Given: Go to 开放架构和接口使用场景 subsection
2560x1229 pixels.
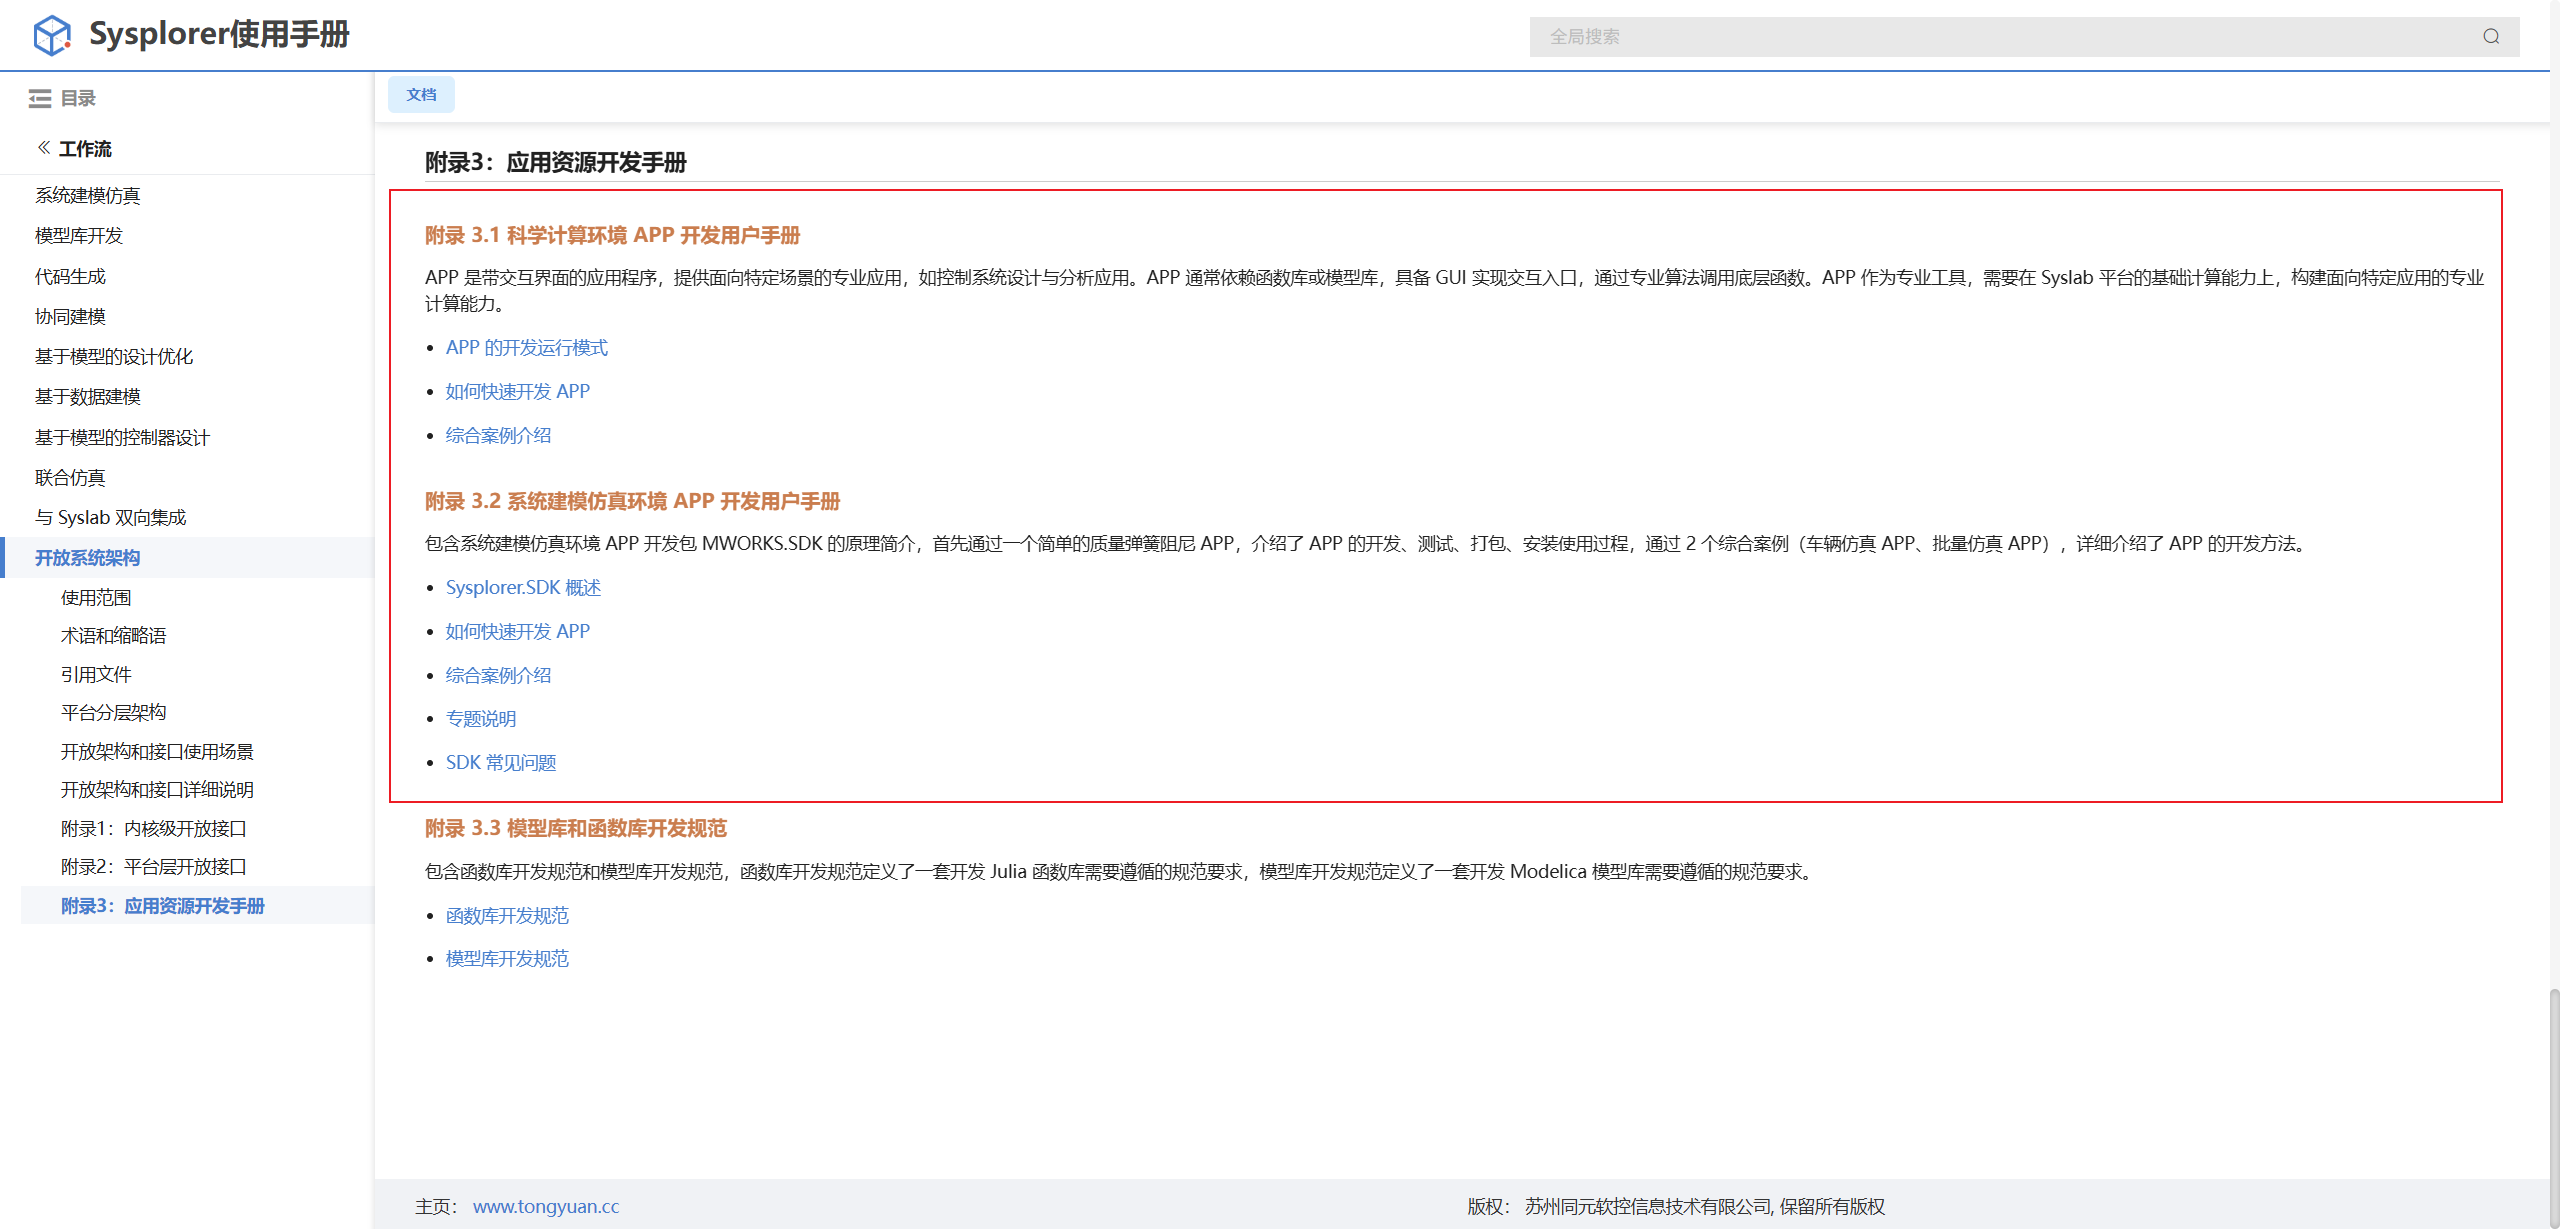Looking at the screenshot, I should [157, 752].
